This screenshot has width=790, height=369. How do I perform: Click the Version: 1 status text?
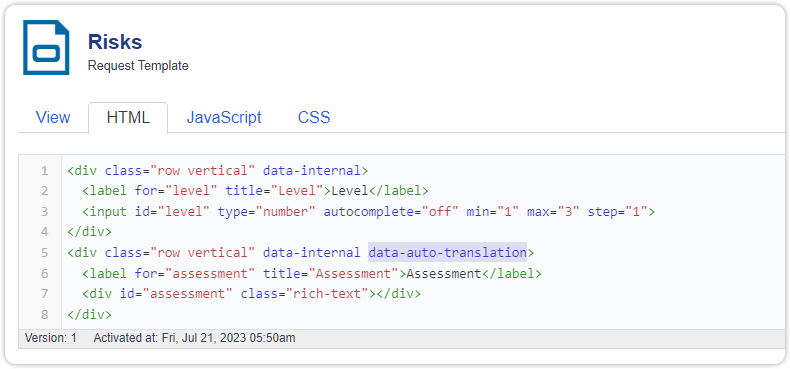point(51,338)
